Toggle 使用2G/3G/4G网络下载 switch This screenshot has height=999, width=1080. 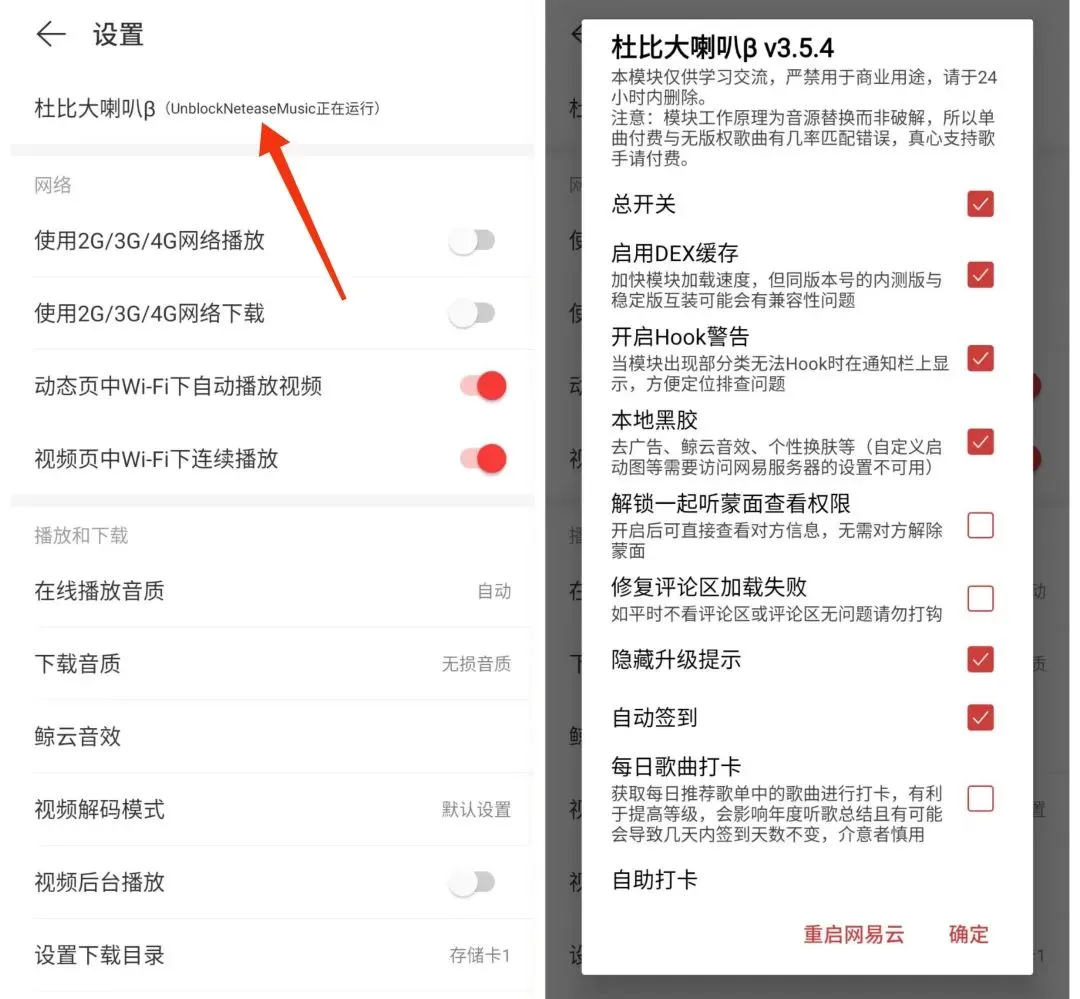472,313
